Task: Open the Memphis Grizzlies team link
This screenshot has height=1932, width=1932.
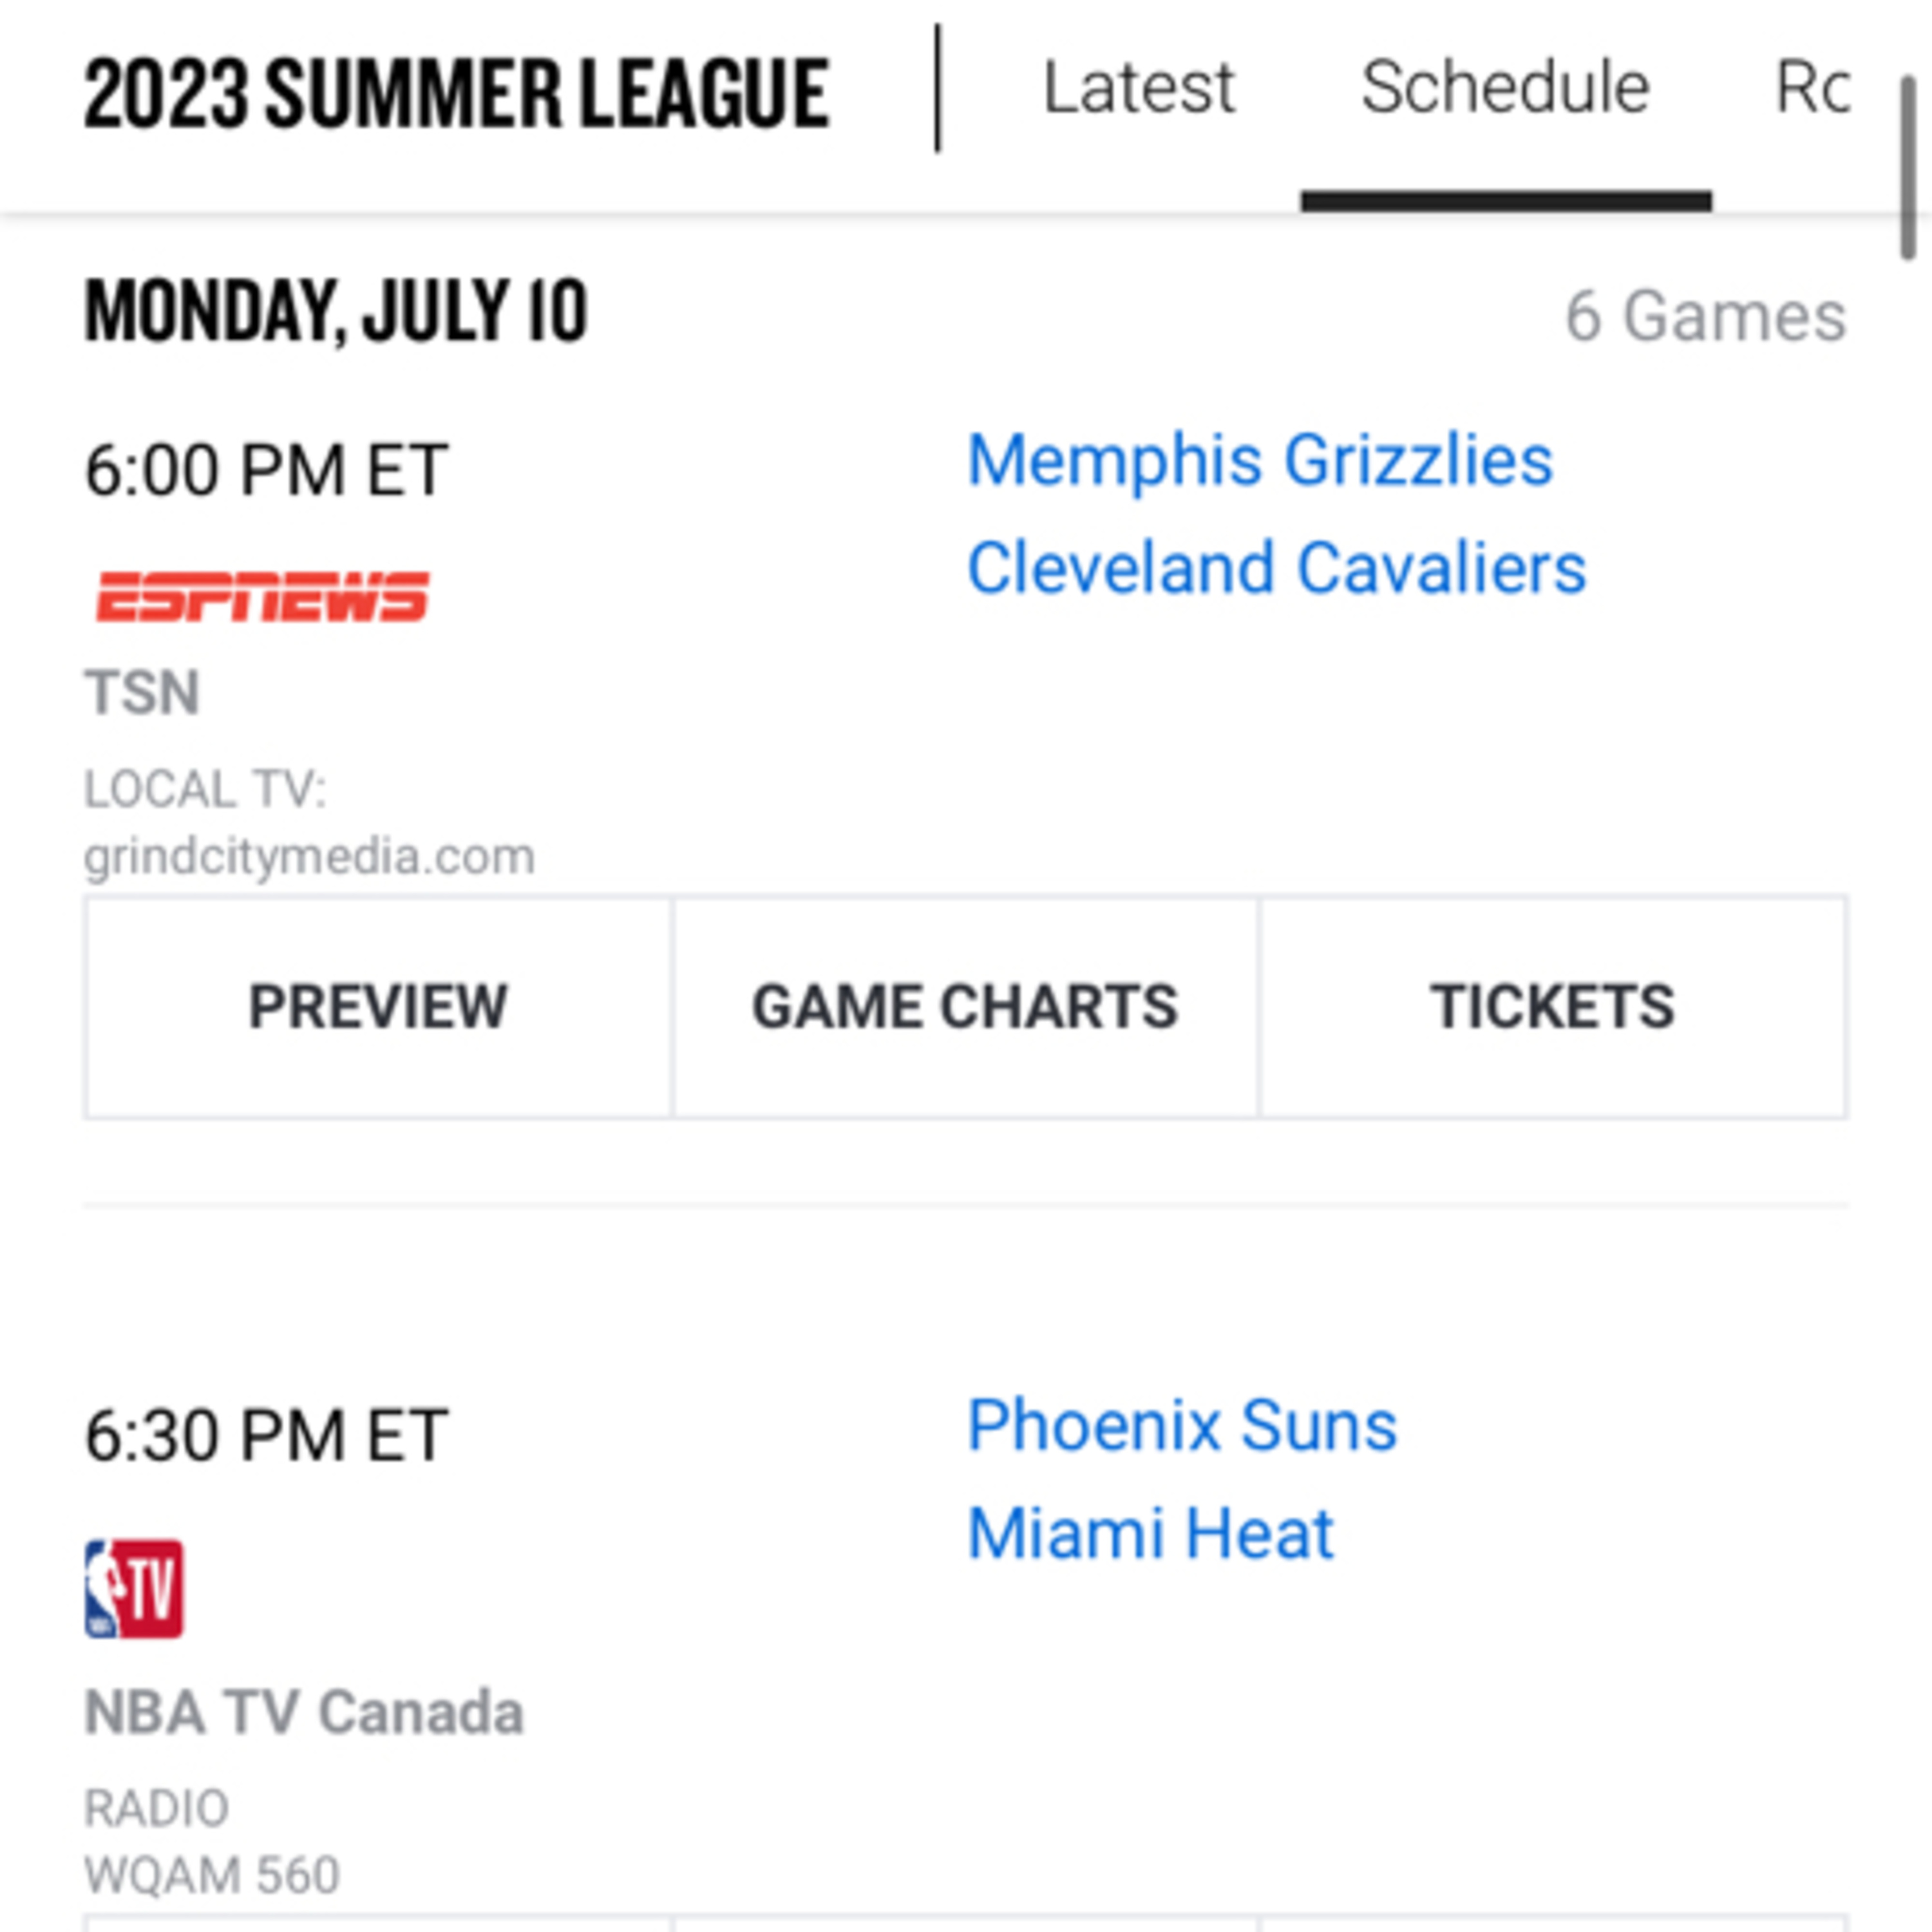Action: pyautogui.click(x=1260, y=460)
